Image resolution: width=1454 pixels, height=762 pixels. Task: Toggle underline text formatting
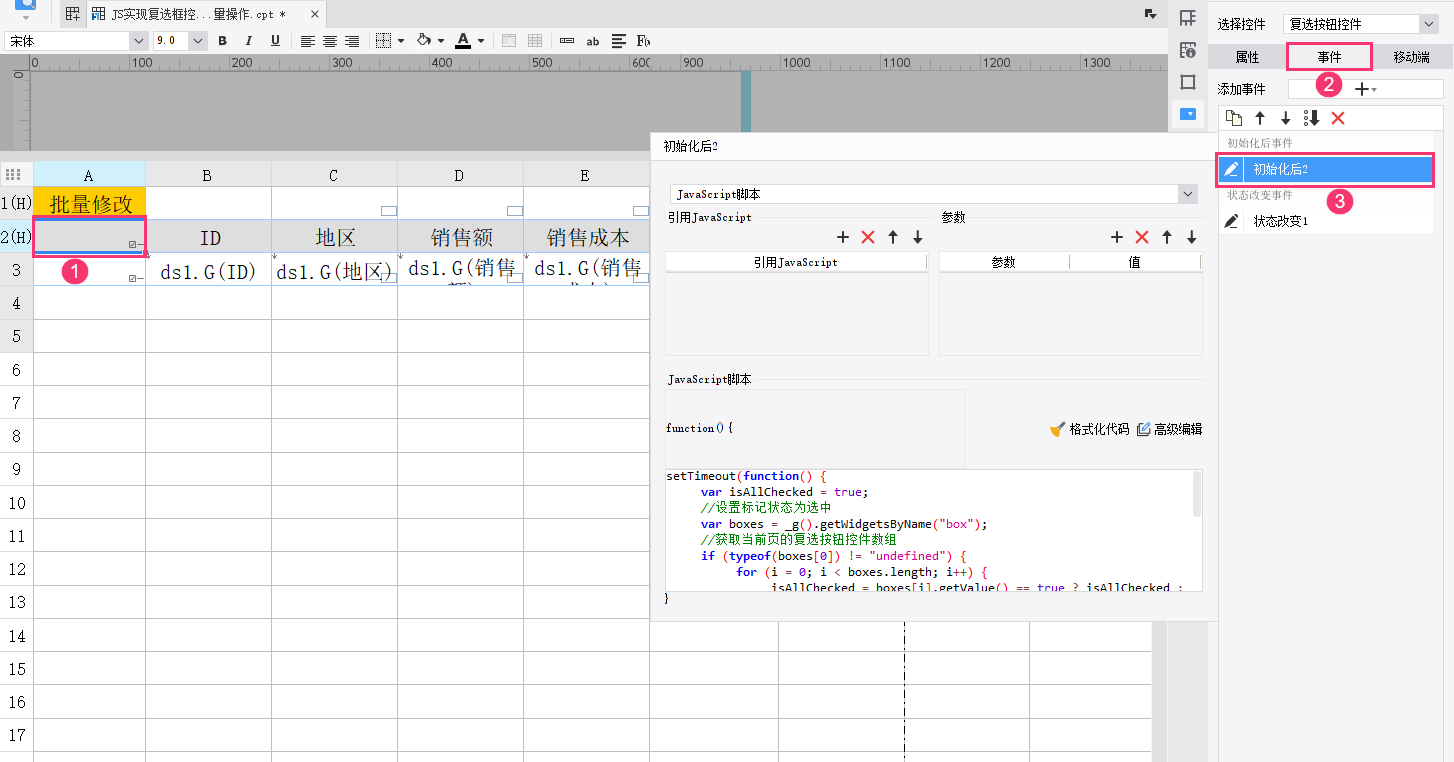(x=275, y=41)
